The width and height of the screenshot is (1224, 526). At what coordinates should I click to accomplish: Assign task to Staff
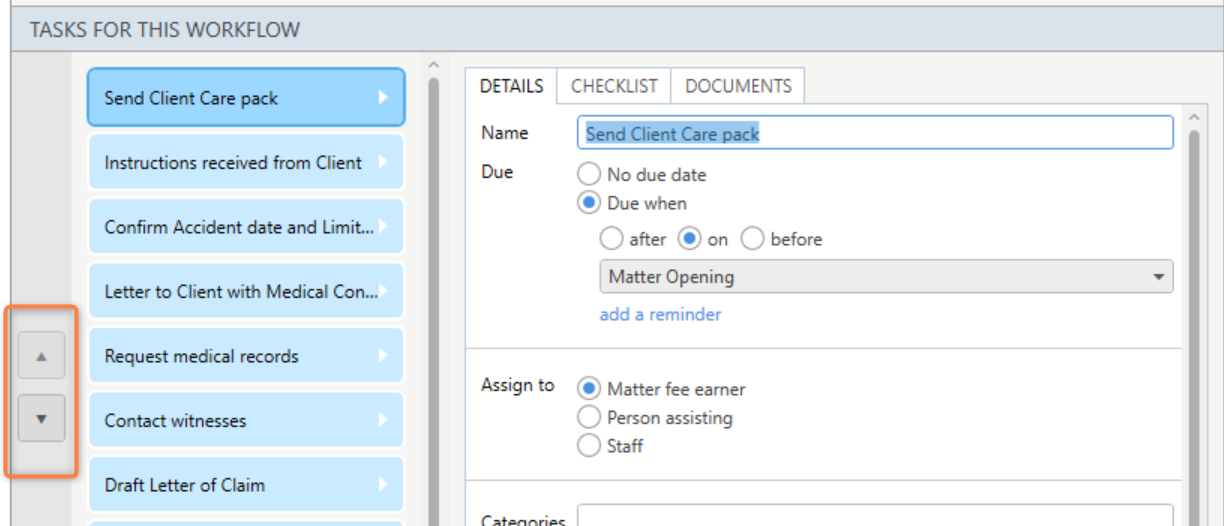pos(589,446)
